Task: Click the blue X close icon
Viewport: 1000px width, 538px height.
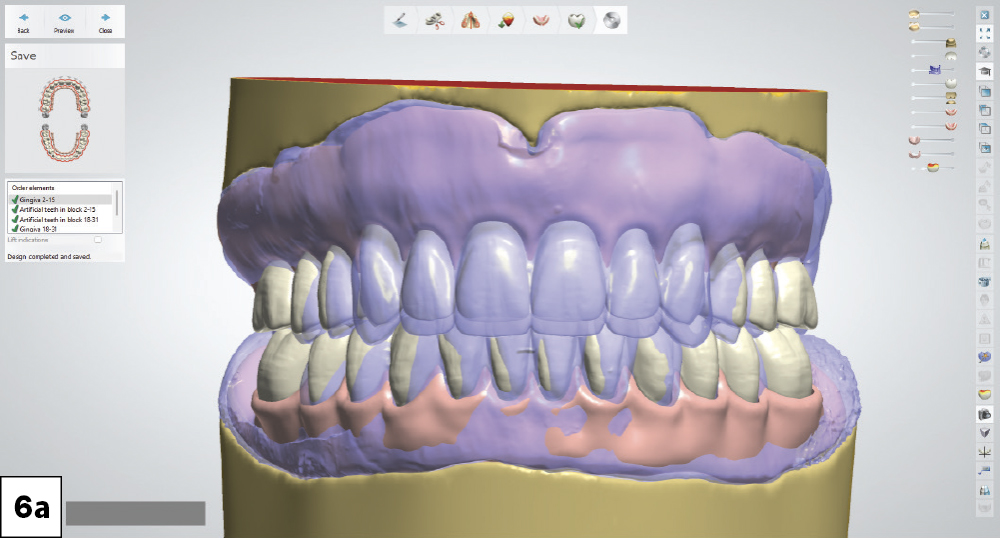Action: (985, 15)
